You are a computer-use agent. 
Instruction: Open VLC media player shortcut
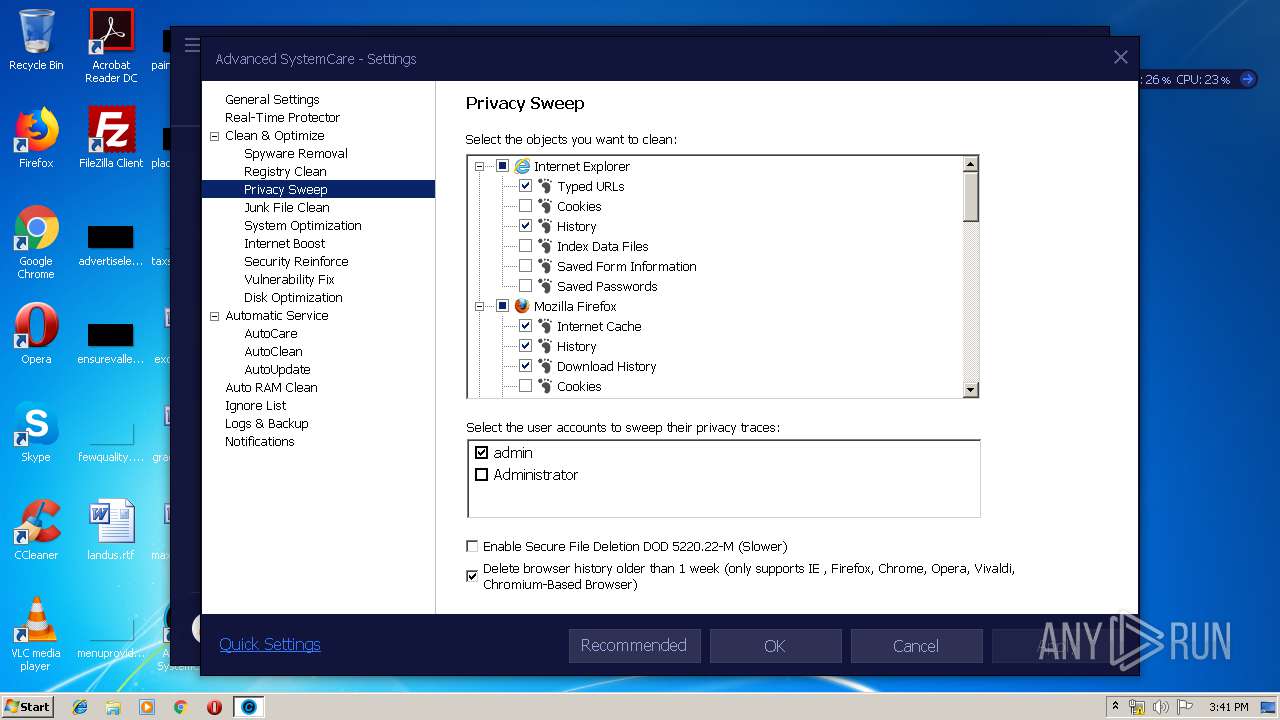(36, 634)
